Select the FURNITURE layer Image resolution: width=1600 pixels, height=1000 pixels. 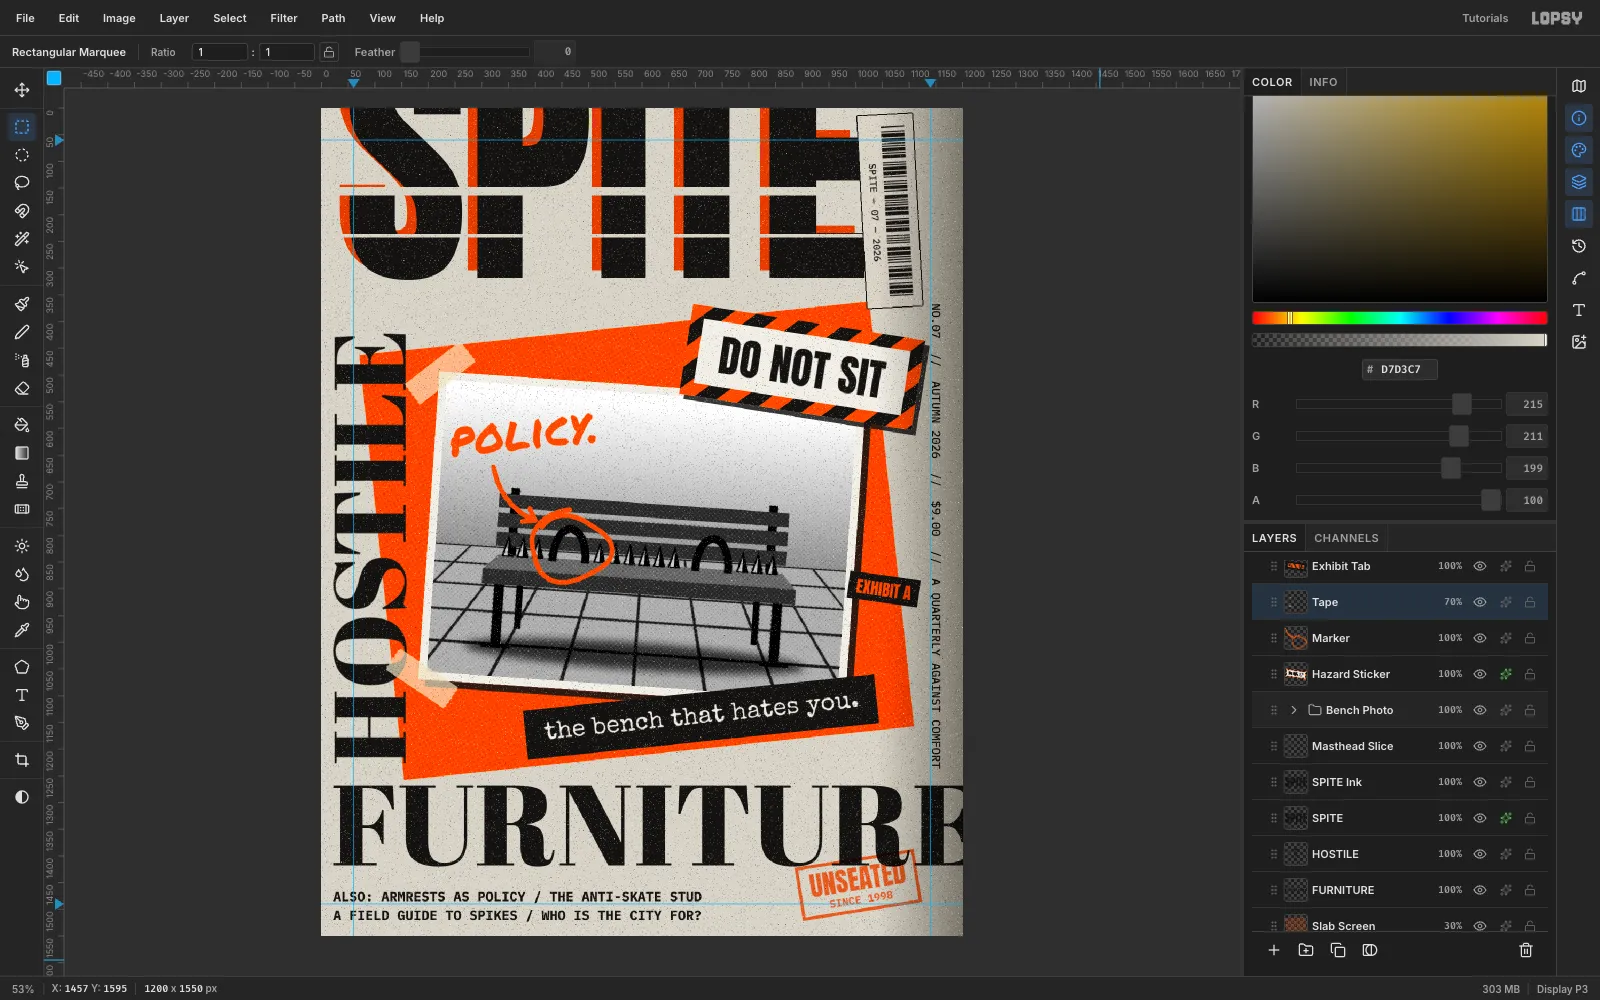point(1400,890)
